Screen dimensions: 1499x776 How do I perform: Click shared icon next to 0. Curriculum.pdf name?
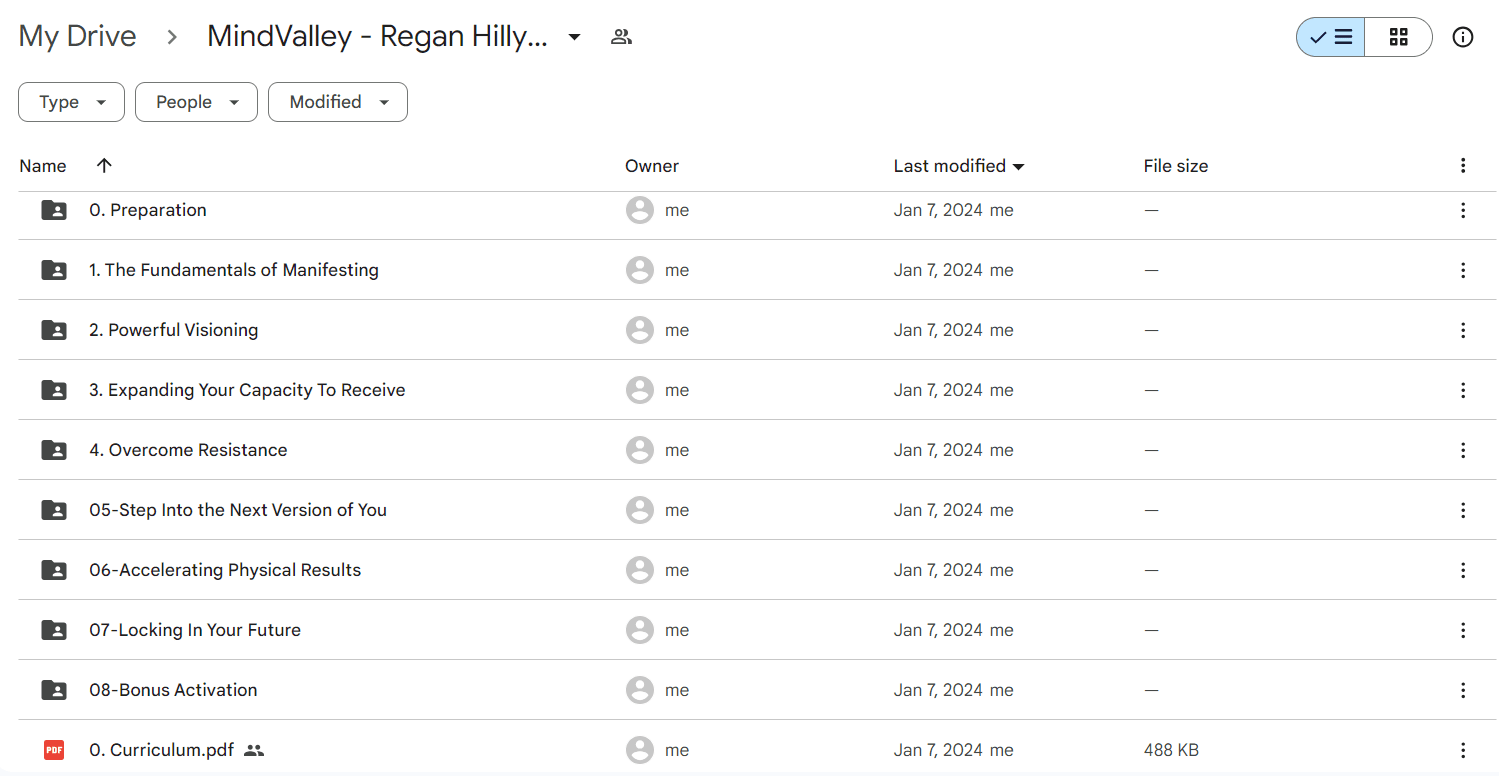254,750
